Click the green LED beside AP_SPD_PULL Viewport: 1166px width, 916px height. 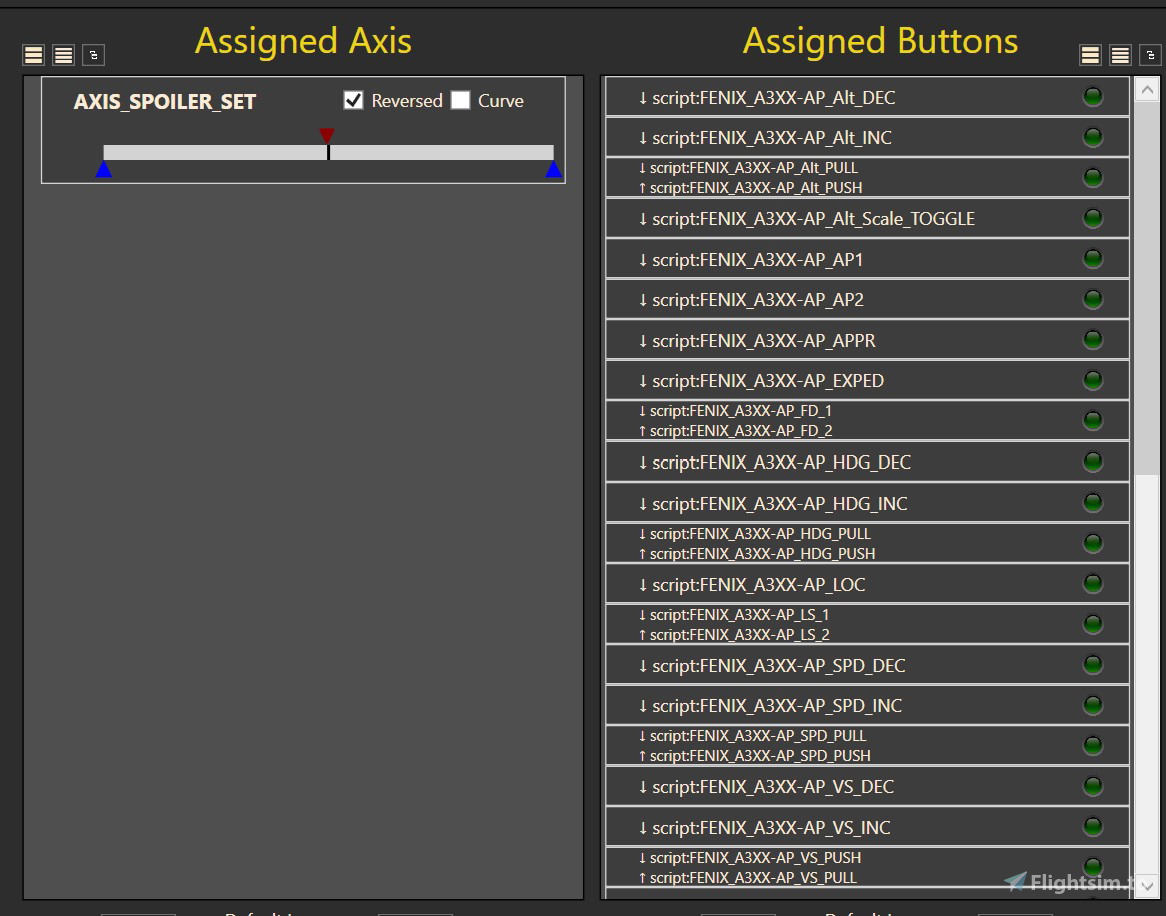[1093, 745]
